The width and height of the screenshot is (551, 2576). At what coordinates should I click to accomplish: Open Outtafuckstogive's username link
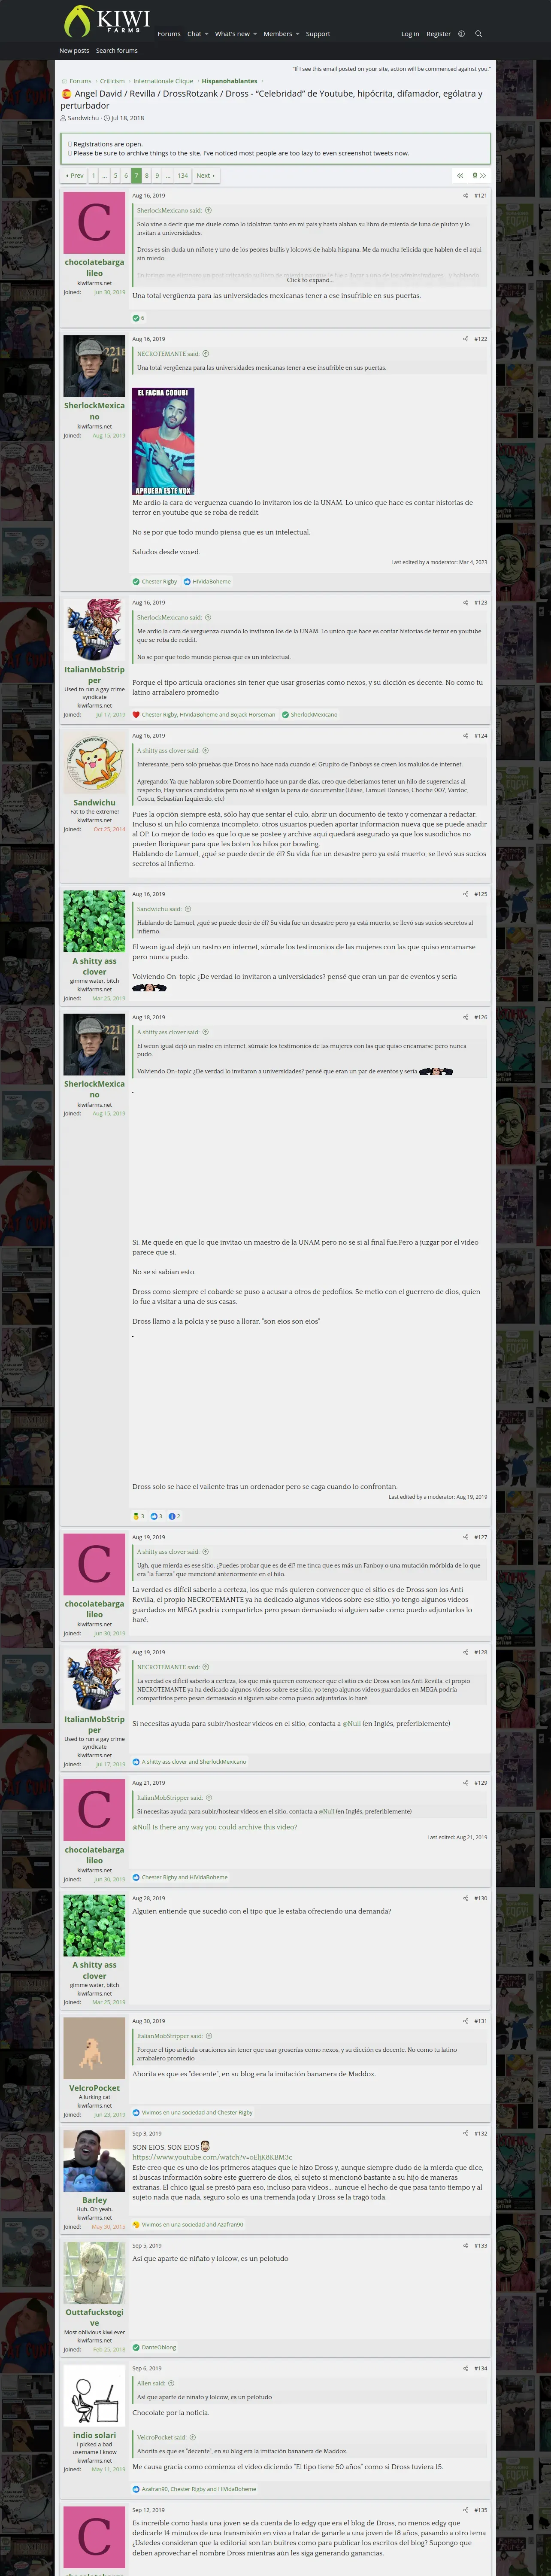94,2317
